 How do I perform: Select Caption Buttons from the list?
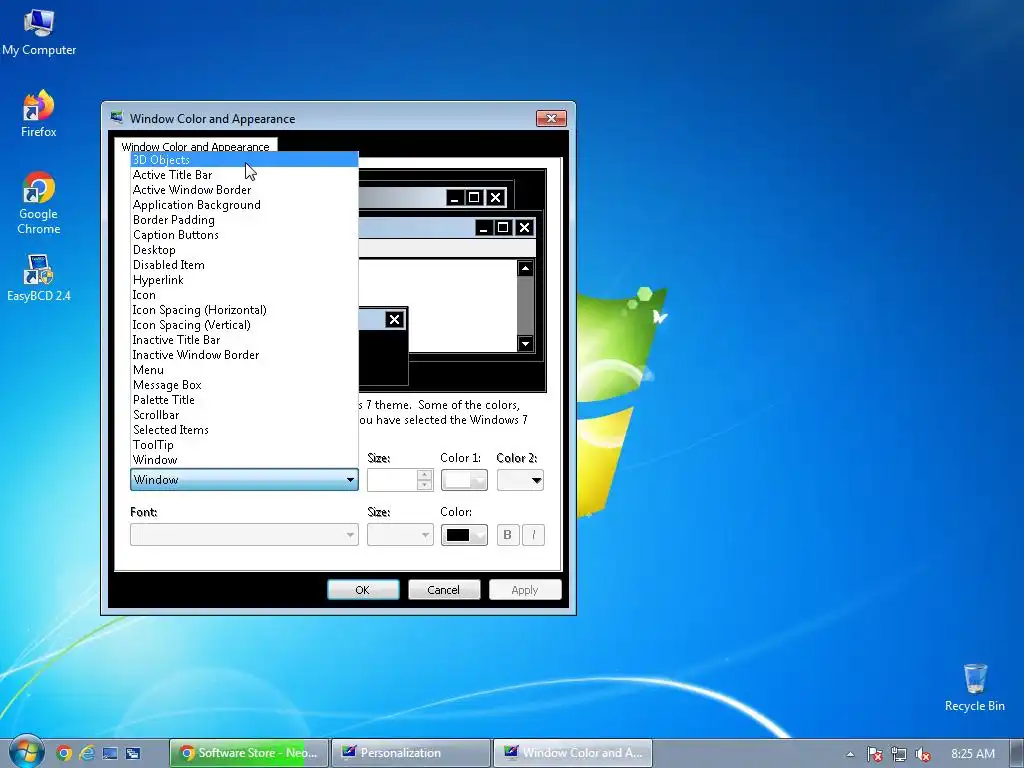pos(244,234)
